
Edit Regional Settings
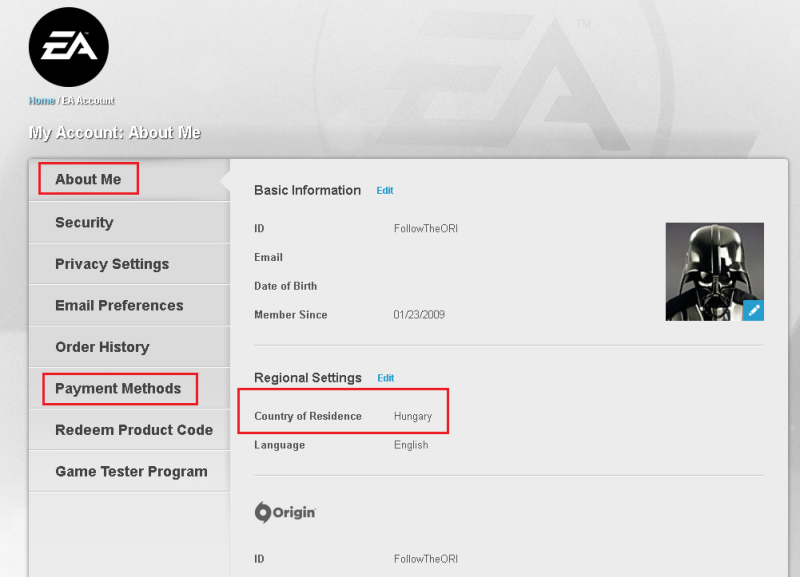pos(385,378)
